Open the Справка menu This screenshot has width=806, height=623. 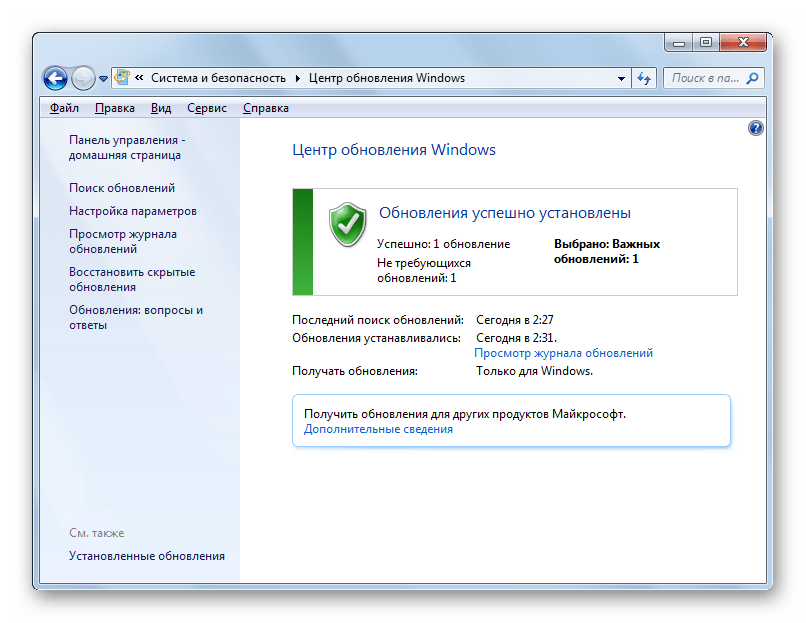266,108
